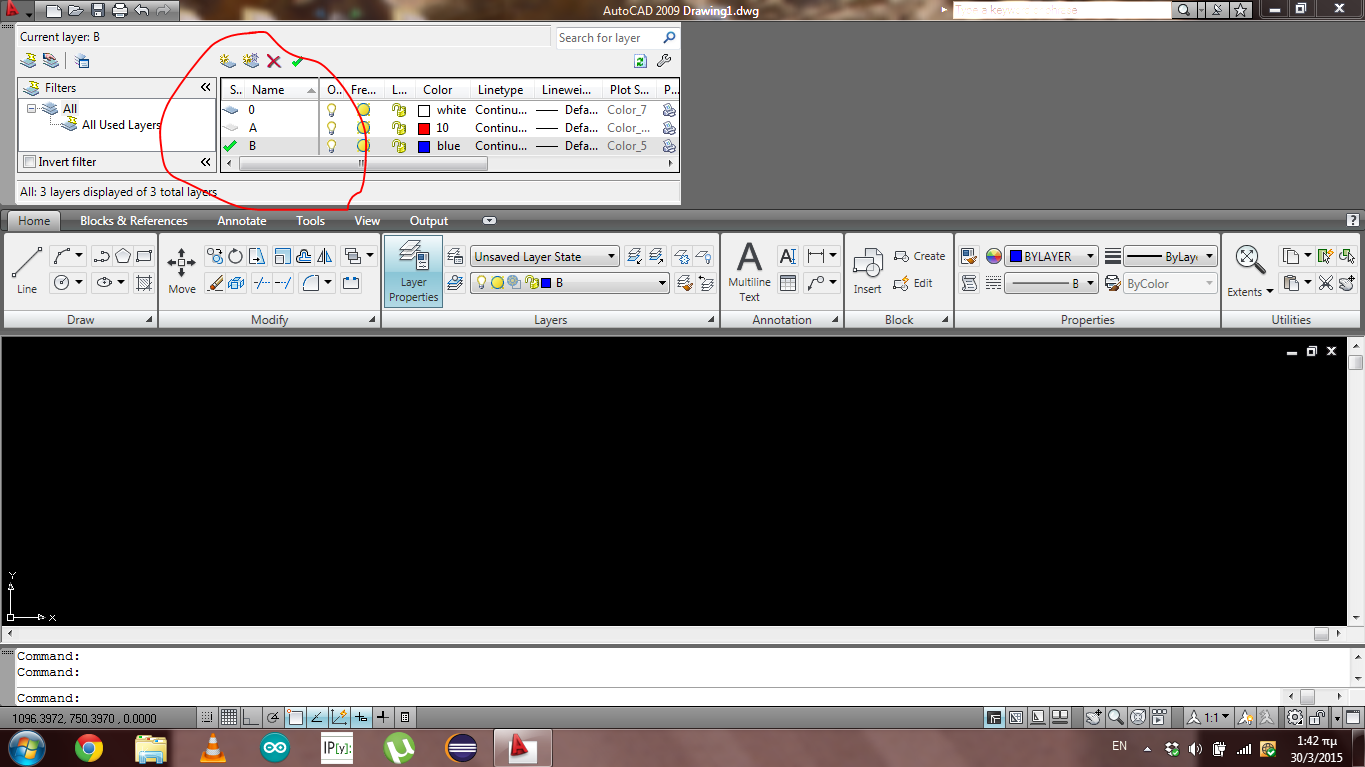The image size is (1365, 767).
Task: Select the Erase tool in Modify panel
Action: pyautogui.click(x=214, y=283)
